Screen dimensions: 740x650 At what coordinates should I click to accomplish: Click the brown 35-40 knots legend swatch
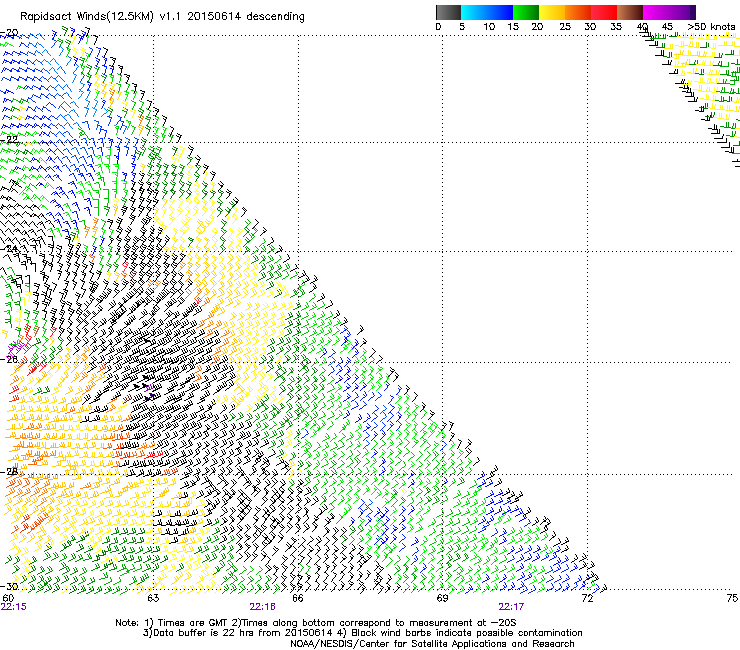point(630,12)
